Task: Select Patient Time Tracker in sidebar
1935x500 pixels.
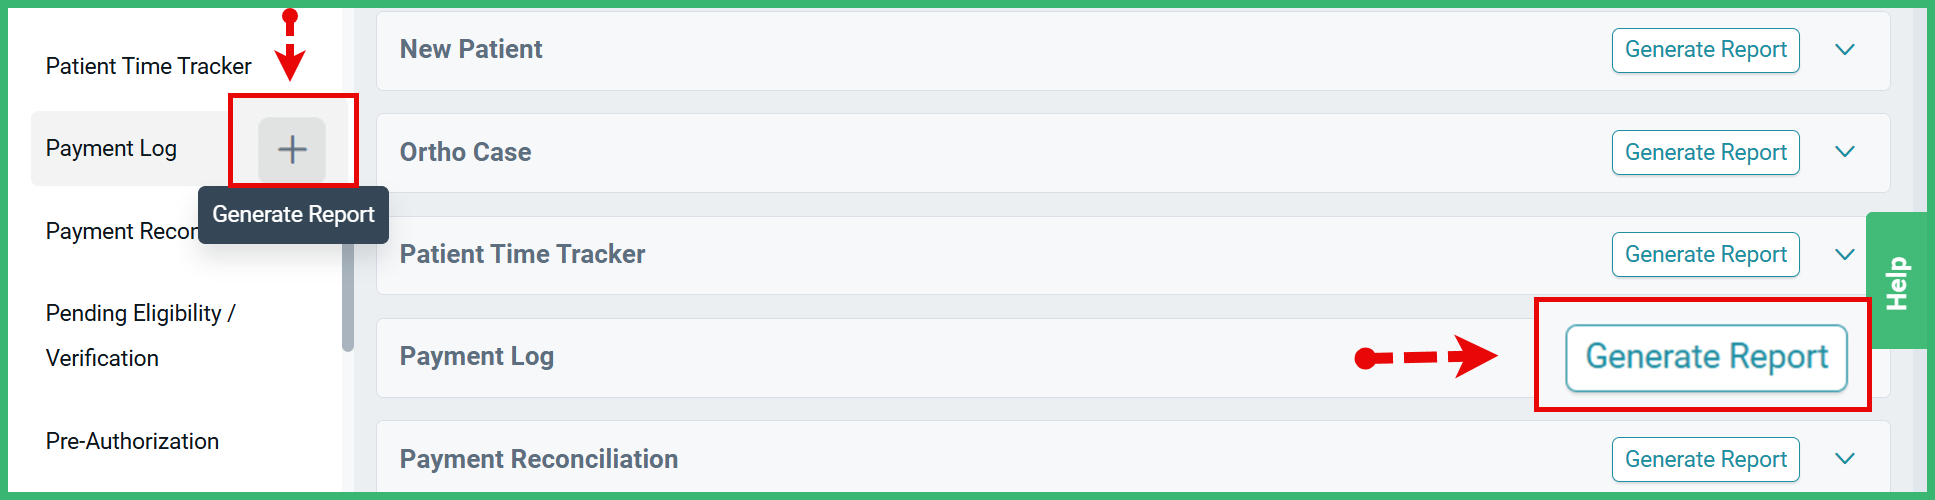Action: click(x=148, y=66)
